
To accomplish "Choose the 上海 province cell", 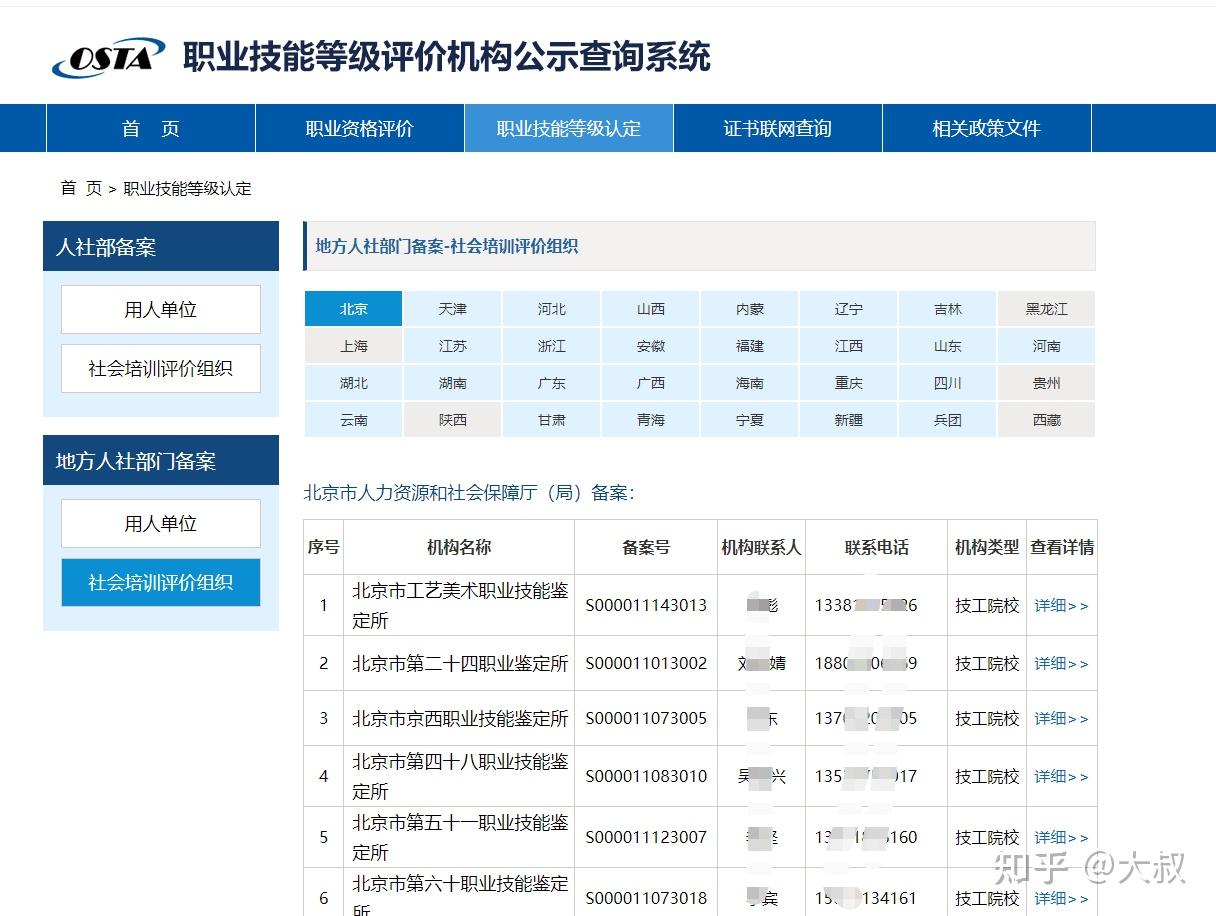I will (353, 346).
